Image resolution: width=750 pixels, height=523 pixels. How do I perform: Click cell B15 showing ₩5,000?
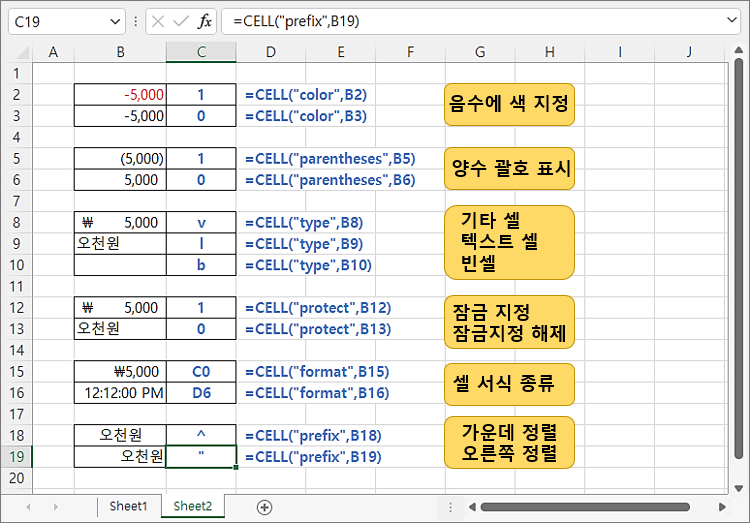(120, 371)
